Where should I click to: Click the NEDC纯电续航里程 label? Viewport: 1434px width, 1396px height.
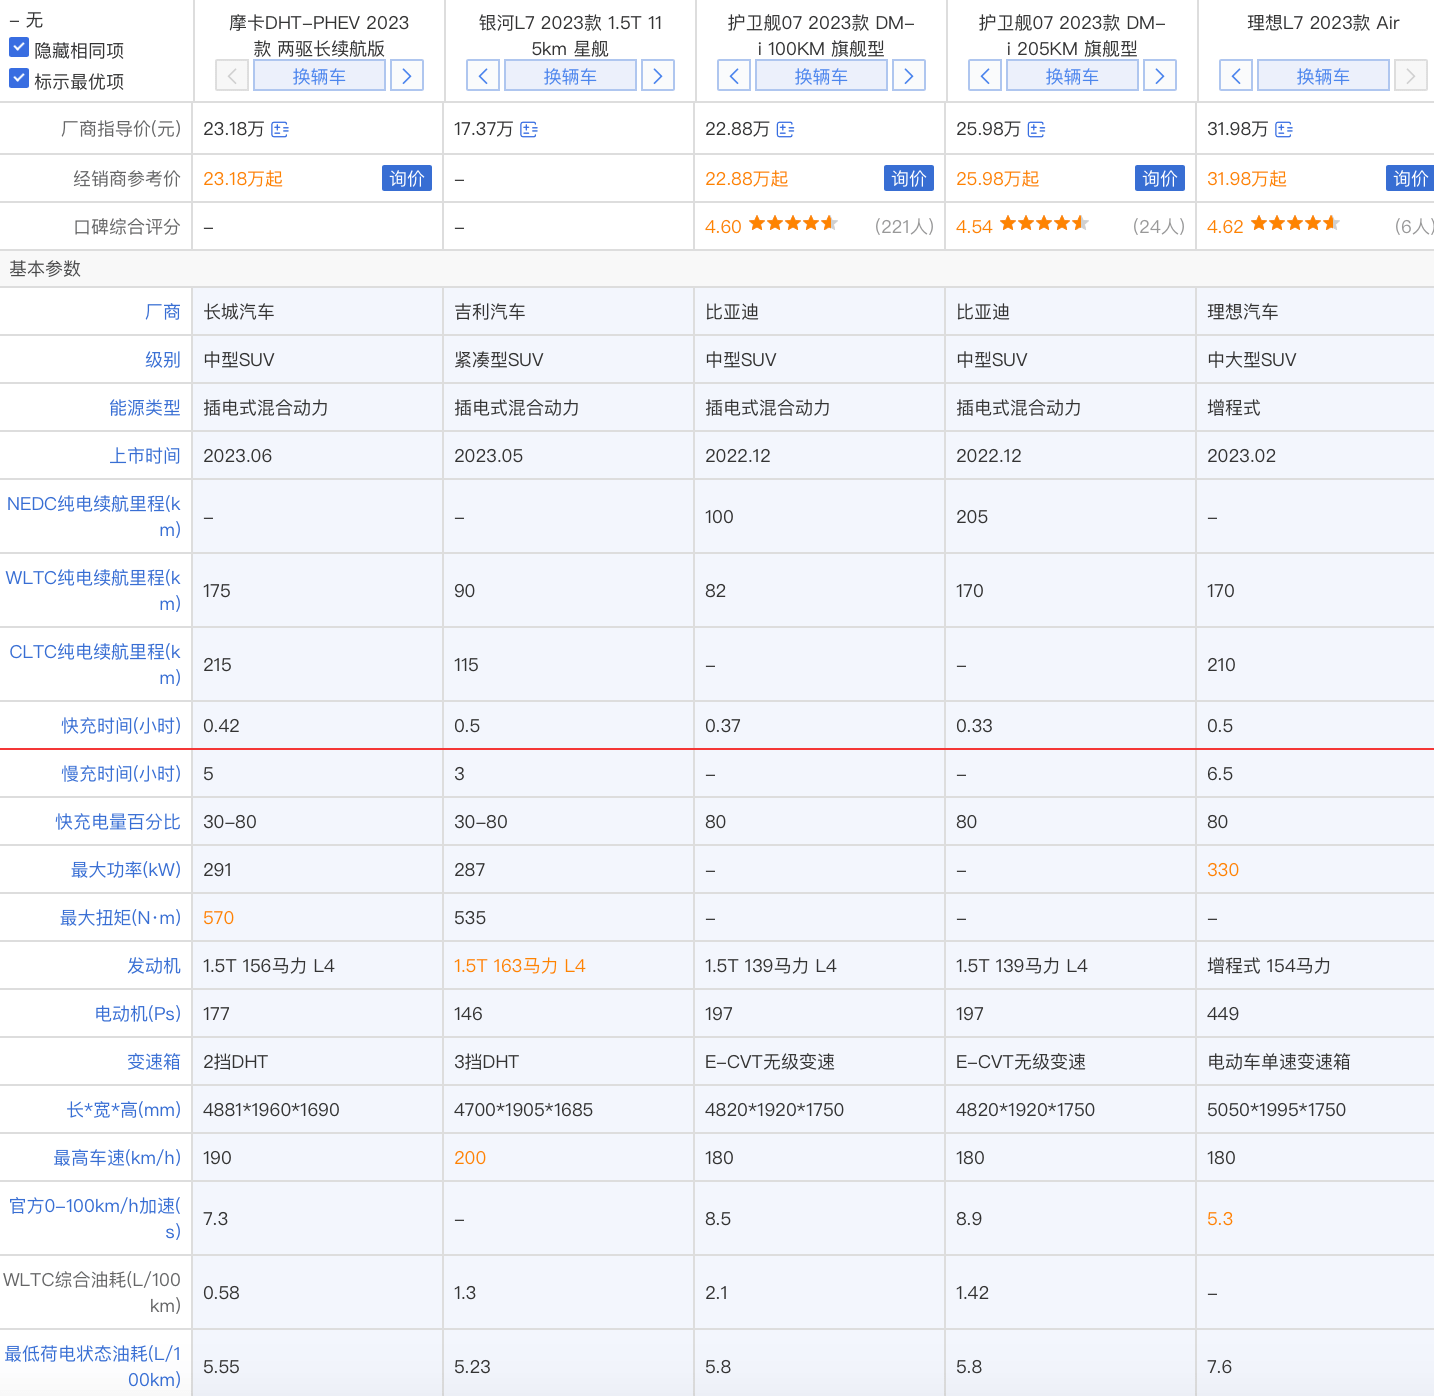[94, 517]
